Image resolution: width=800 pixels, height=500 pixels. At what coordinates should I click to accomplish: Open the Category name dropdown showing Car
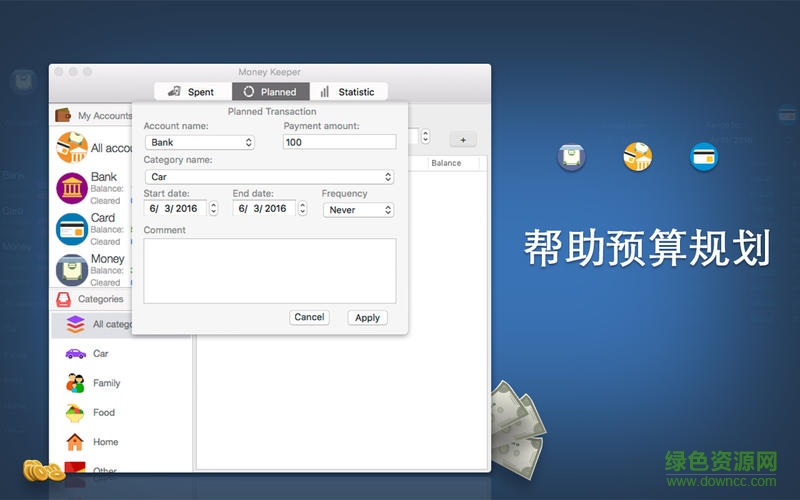tap(269, 177)
